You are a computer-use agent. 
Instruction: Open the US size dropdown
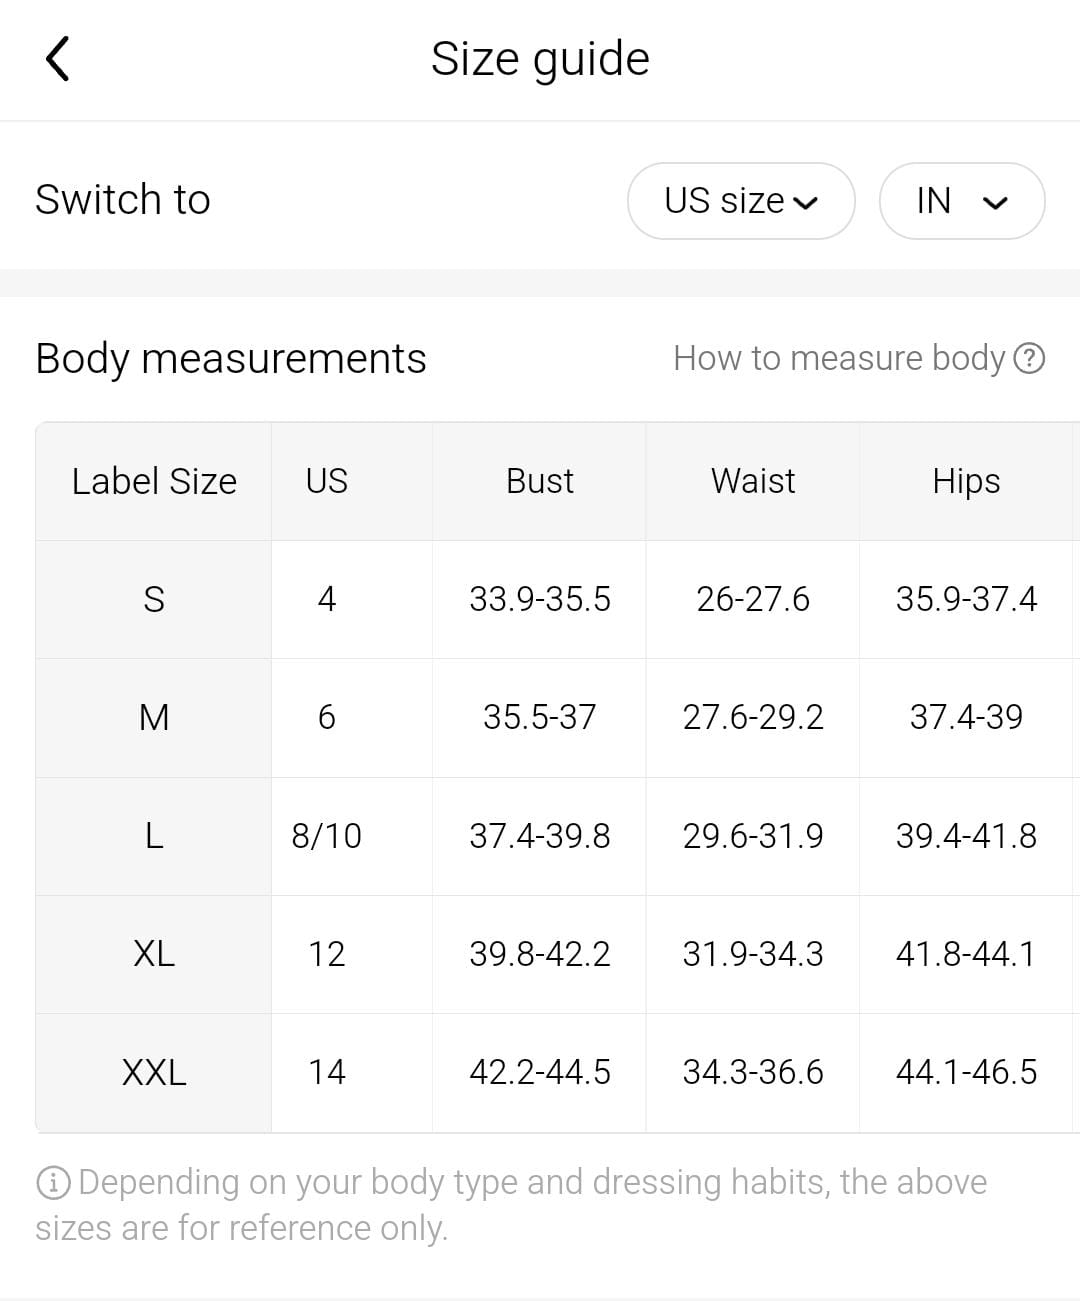[740, 201]
